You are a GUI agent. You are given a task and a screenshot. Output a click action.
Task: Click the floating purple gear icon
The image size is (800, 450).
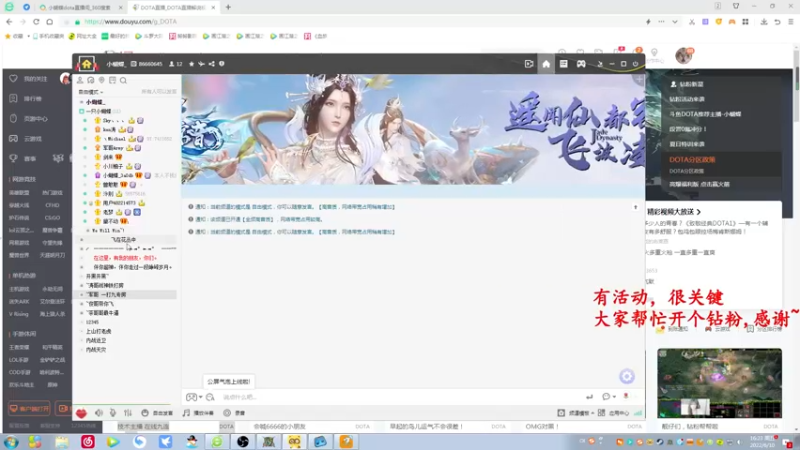(x=627, y=377)
